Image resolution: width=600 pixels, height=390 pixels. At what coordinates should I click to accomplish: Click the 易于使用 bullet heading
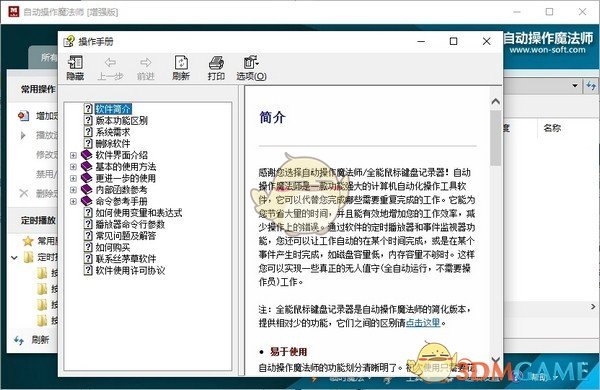pyautogui.click(x=289, y=352)
